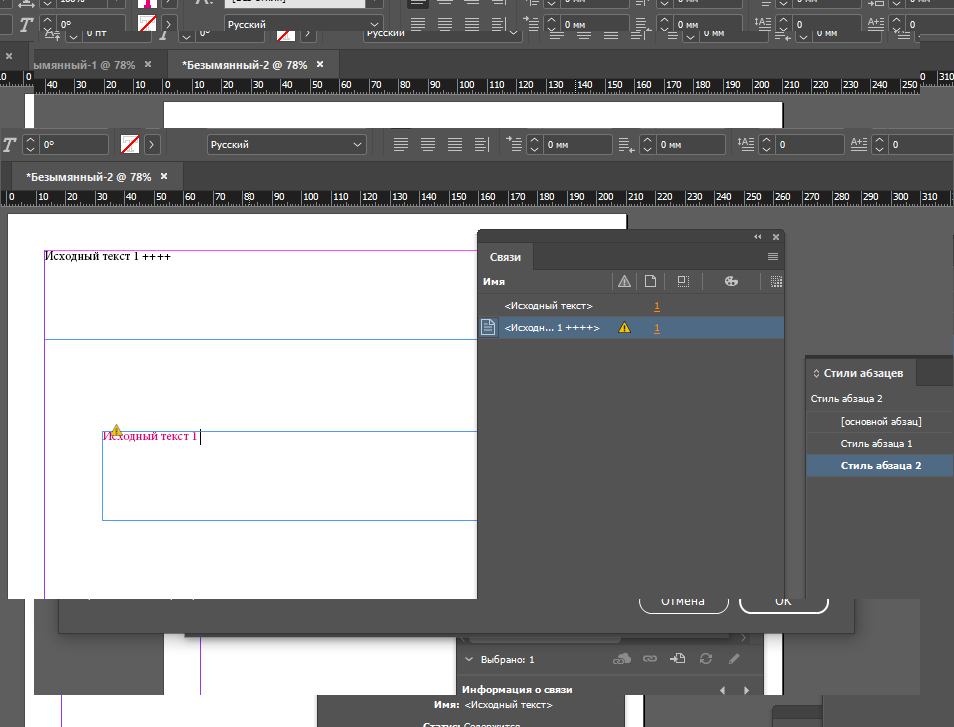Open the Связи panel hamburger menu
This screenshot has height=727, width=954.
point(772,257)
